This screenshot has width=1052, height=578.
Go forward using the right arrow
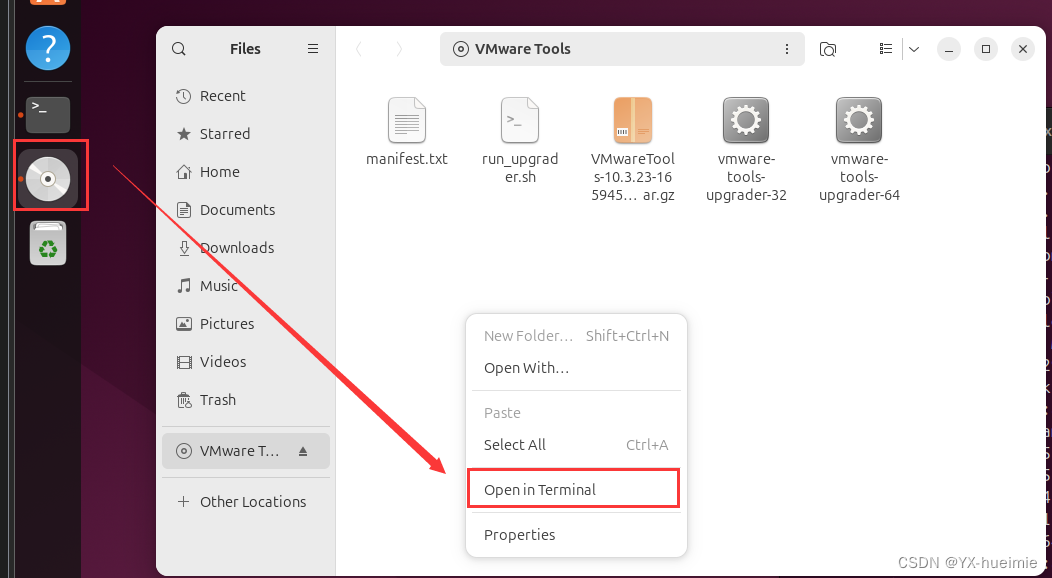(399, 49)
